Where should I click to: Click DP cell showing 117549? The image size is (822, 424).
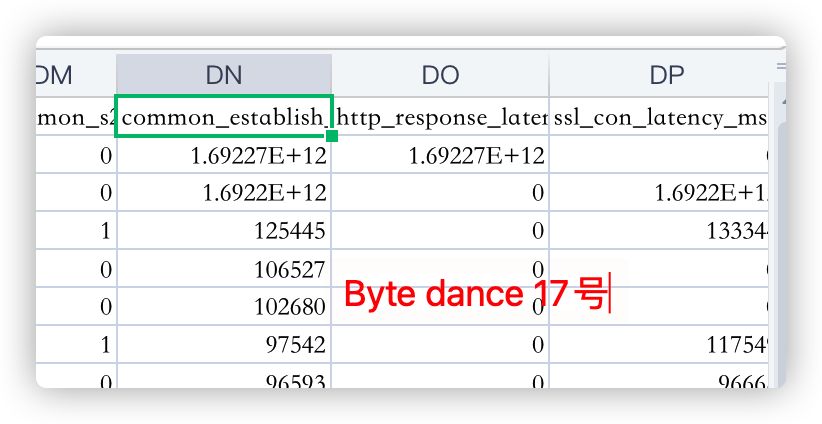click(x=660, y=345)
